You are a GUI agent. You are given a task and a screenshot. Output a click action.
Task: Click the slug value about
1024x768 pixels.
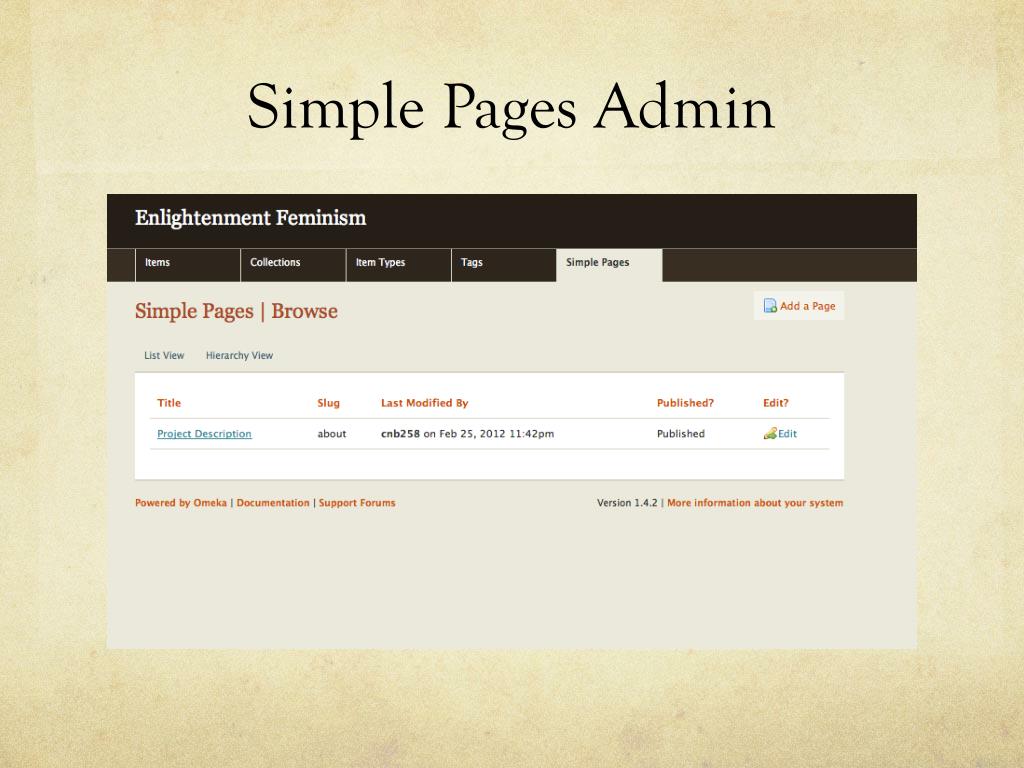coord(332,434)
